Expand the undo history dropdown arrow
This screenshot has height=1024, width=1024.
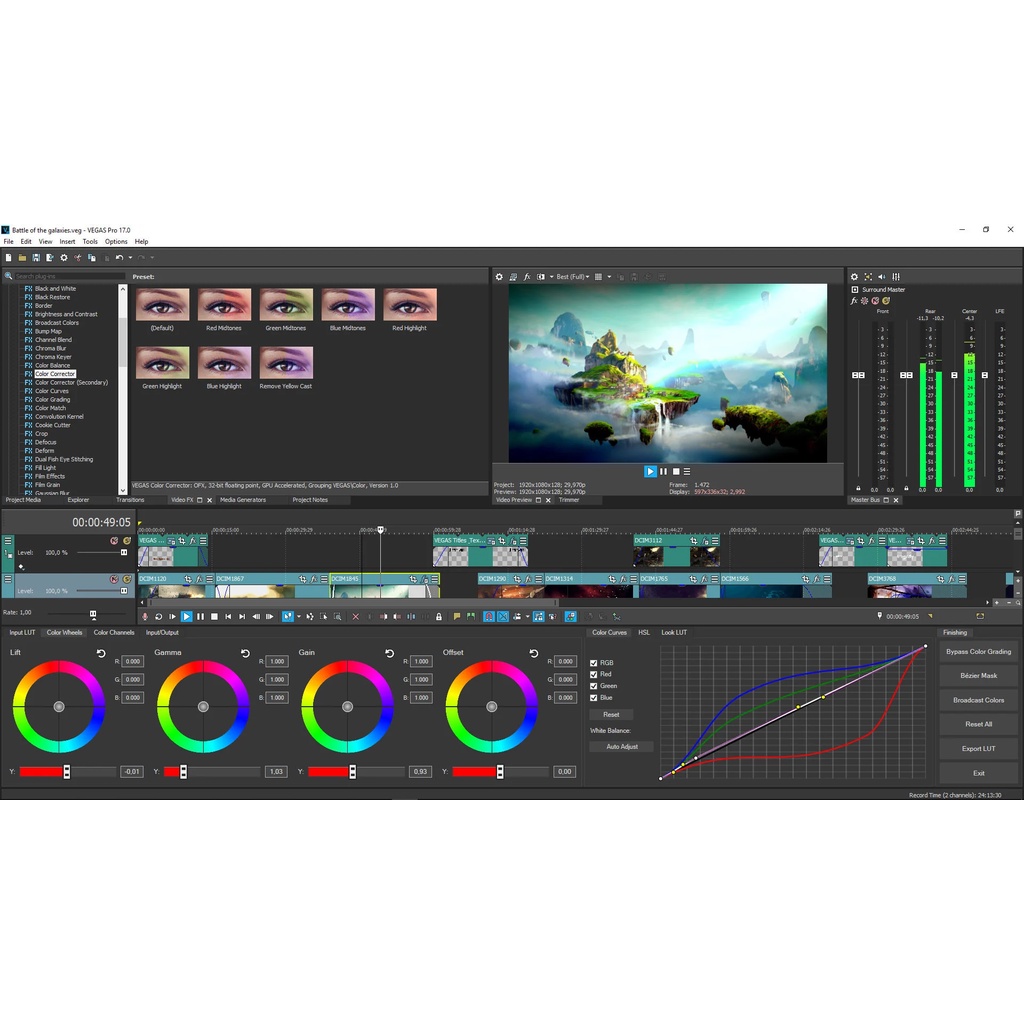[130, 258]
